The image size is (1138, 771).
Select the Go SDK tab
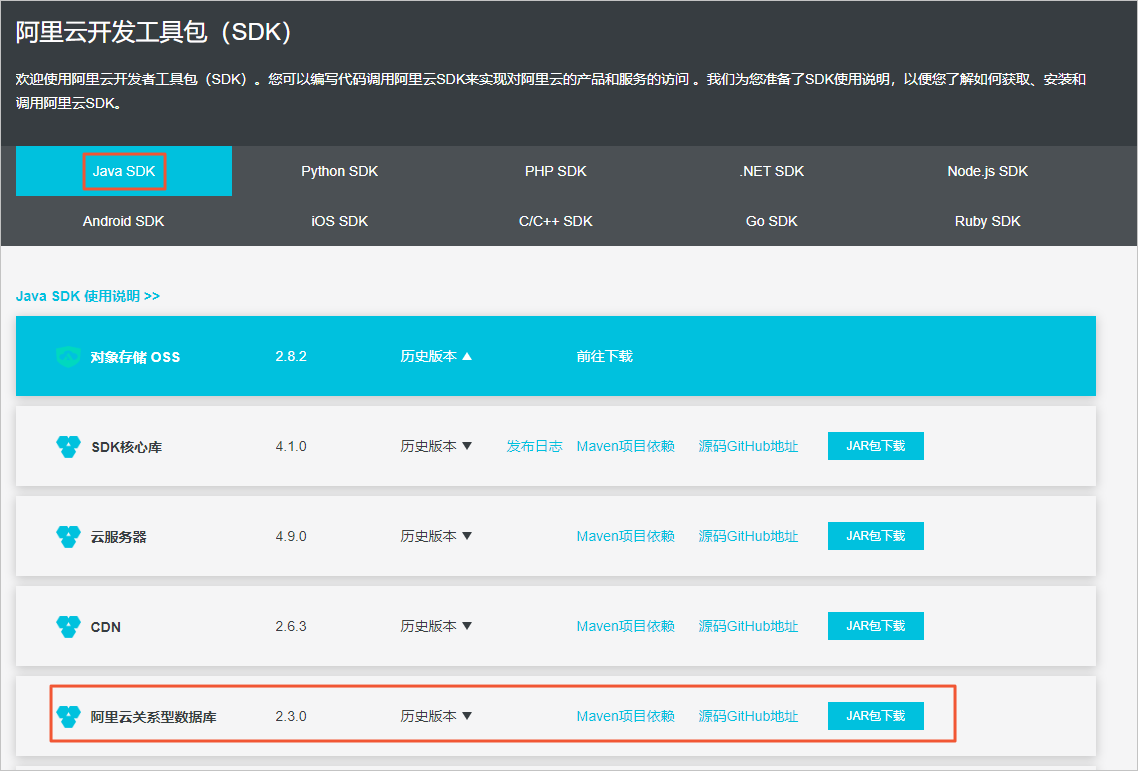click(x=771, y=221)
